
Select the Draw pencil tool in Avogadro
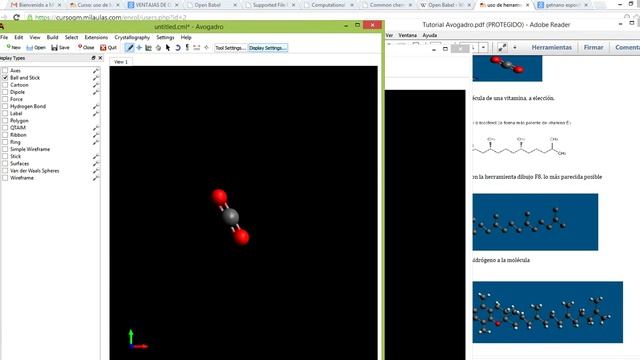tap(130, 48)
